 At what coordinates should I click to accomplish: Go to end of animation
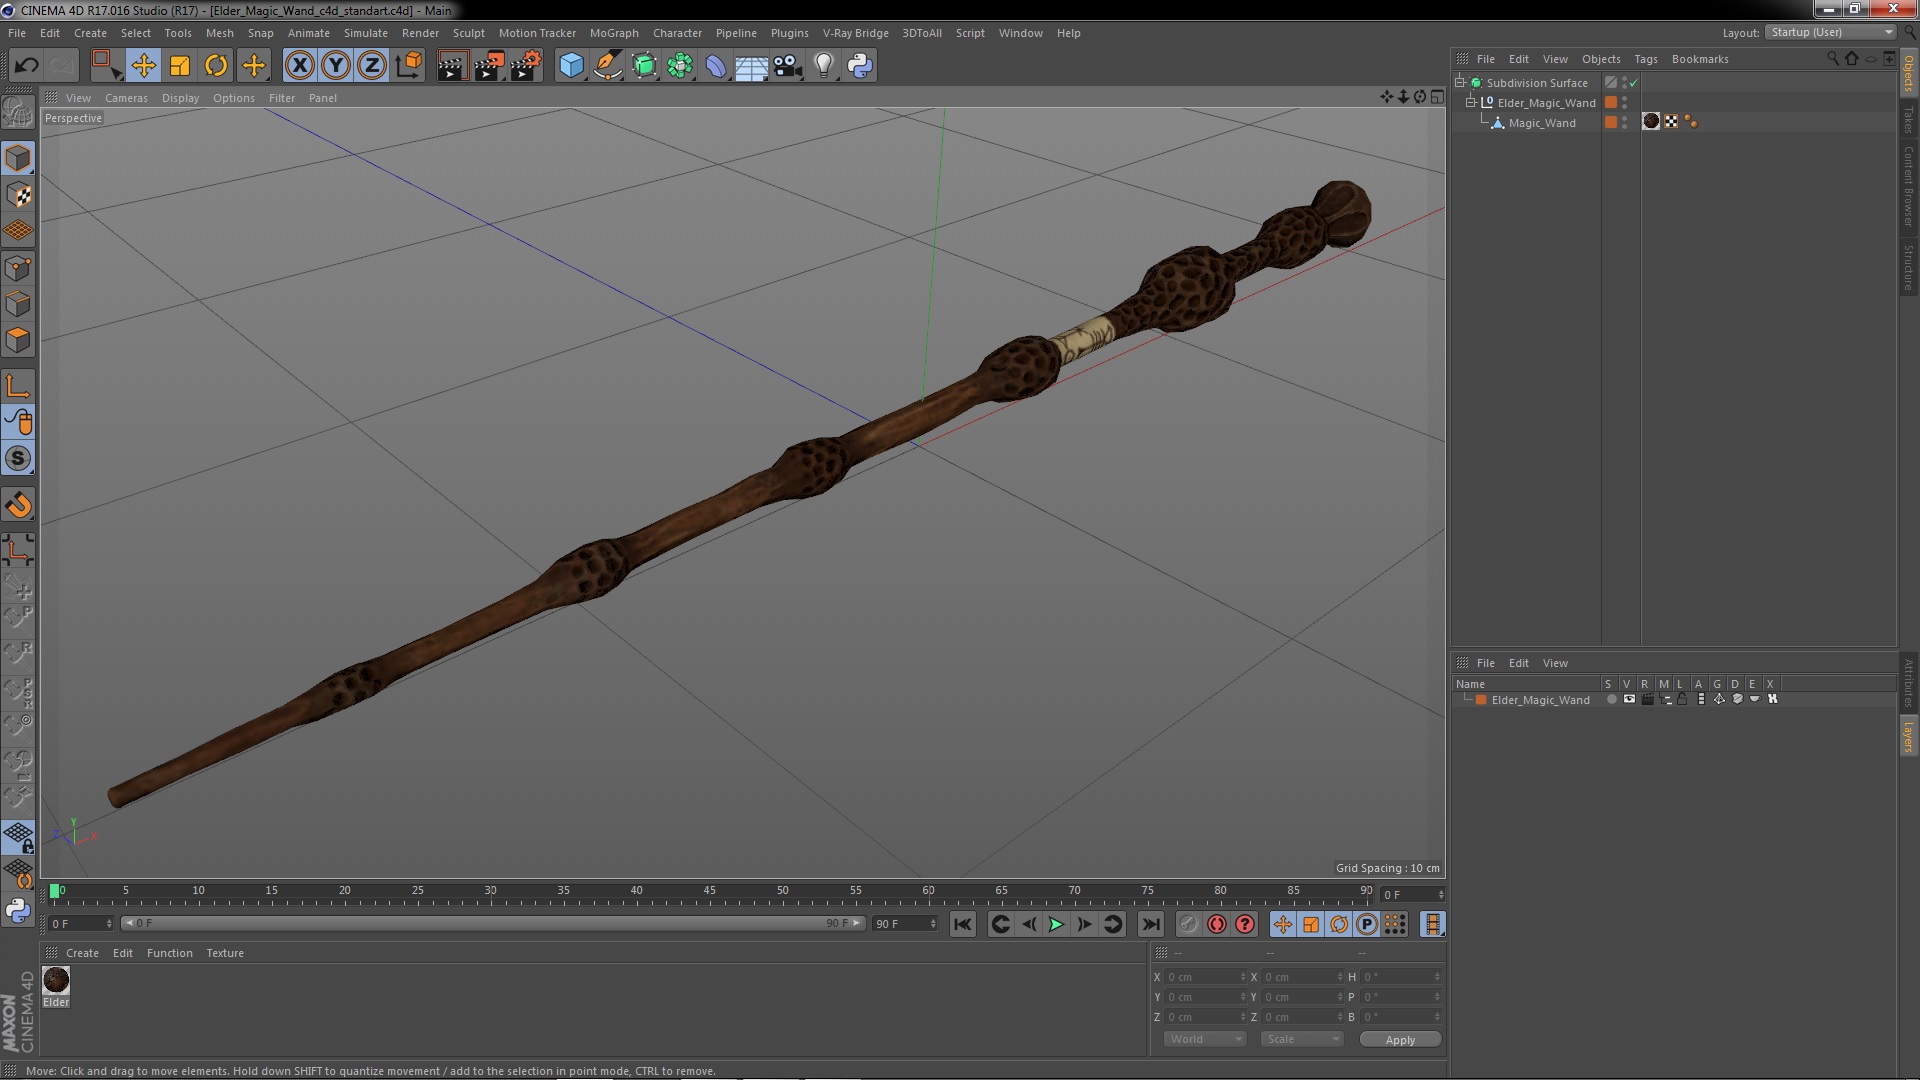(x=1151, y=925)
